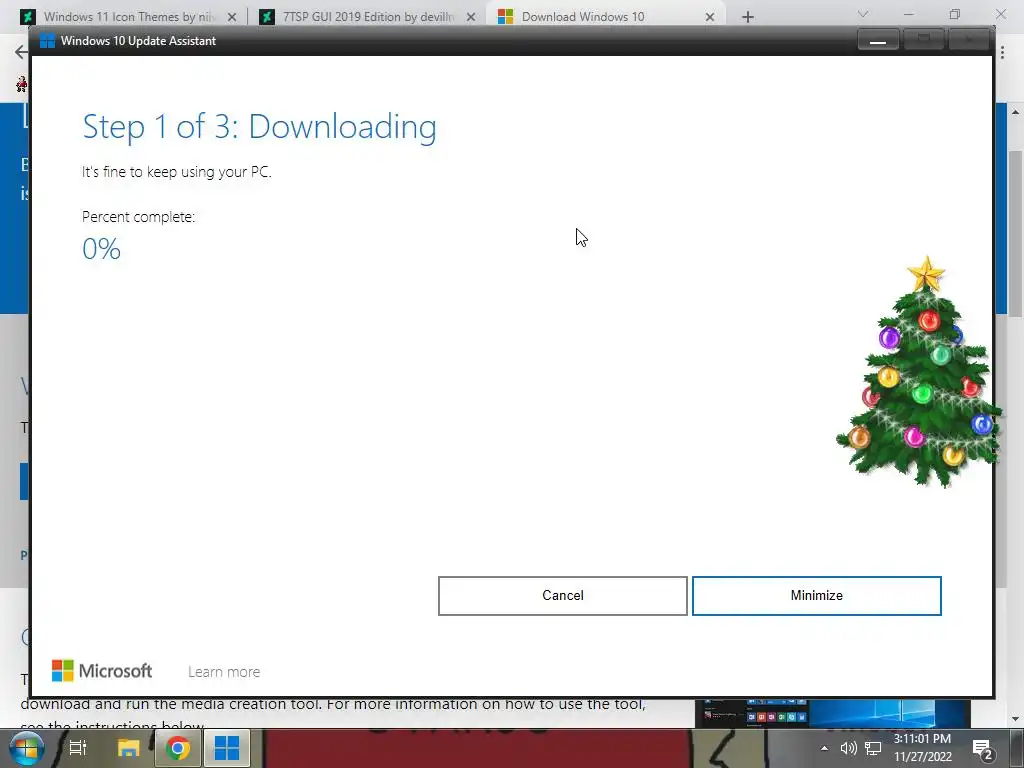
Task: Click the Minimize button in Update Assistant
Action: 816,596
